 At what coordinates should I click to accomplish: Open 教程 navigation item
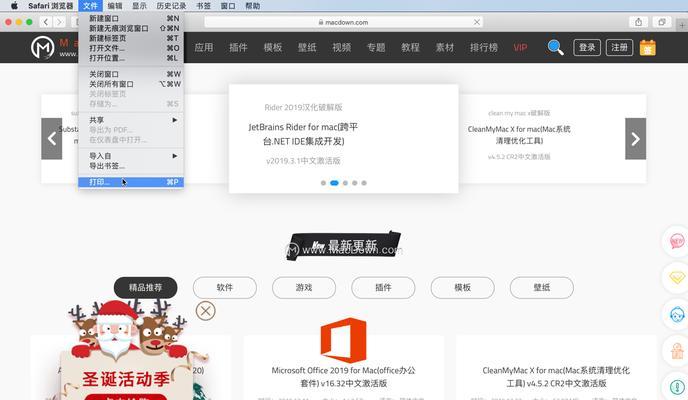click(x=410, y=47)
